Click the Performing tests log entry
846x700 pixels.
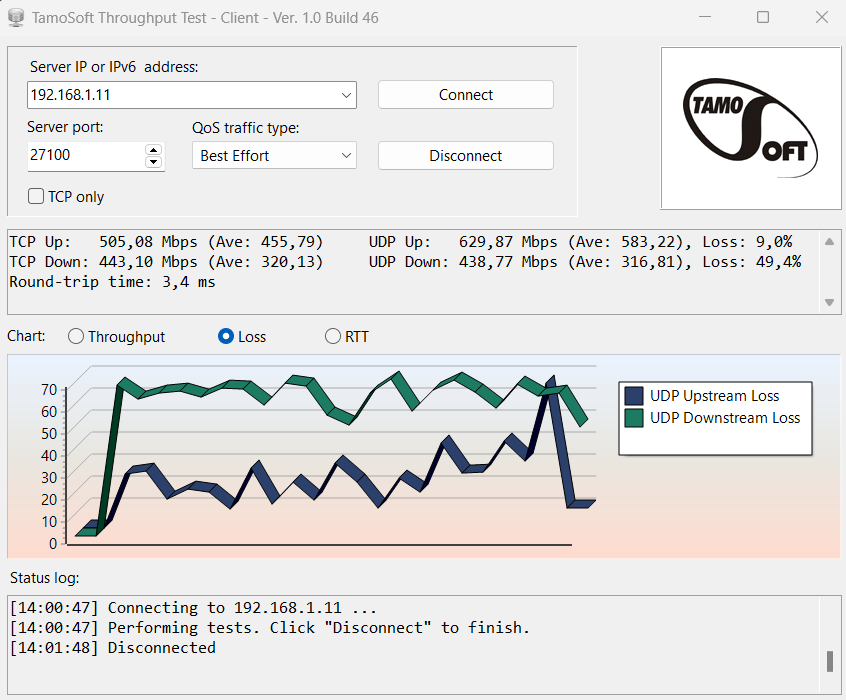pyautogui.click(x=270, y=628)
